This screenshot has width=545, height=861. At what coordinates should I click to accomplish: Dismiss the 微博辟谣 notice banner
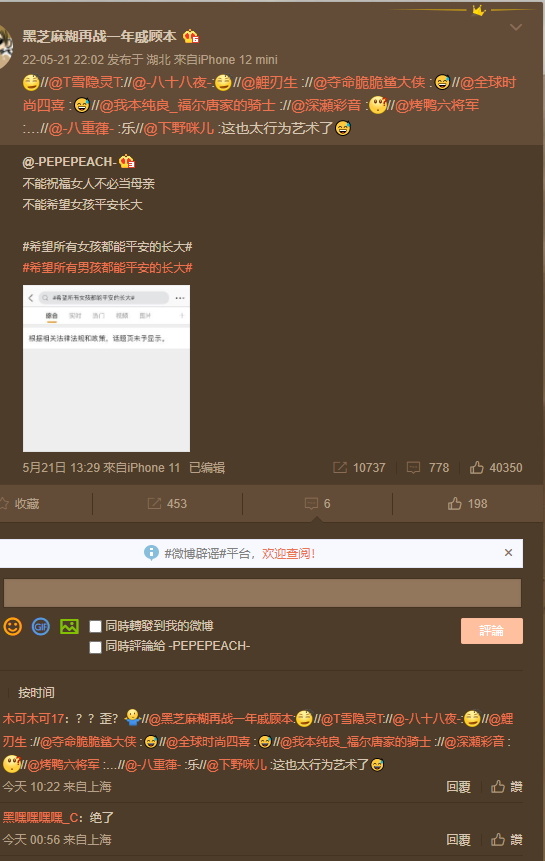tap(508, 552)
